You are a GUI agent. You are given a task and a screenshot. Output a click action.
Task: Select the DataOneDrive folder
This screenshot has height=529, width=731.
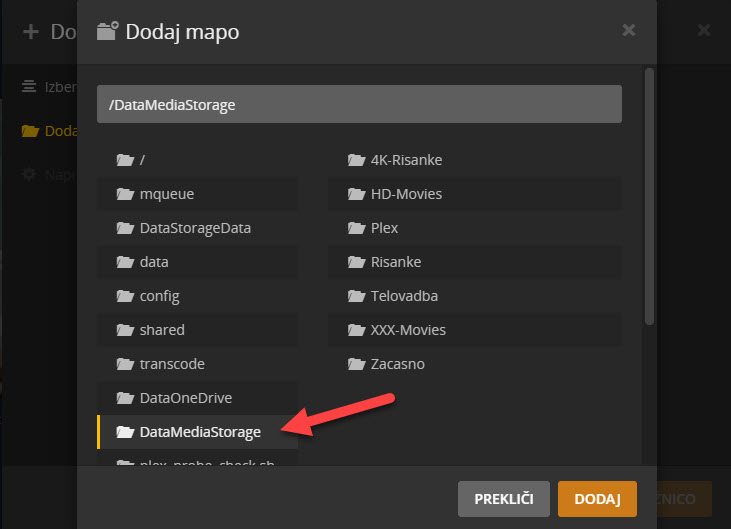tap(186, 398)
